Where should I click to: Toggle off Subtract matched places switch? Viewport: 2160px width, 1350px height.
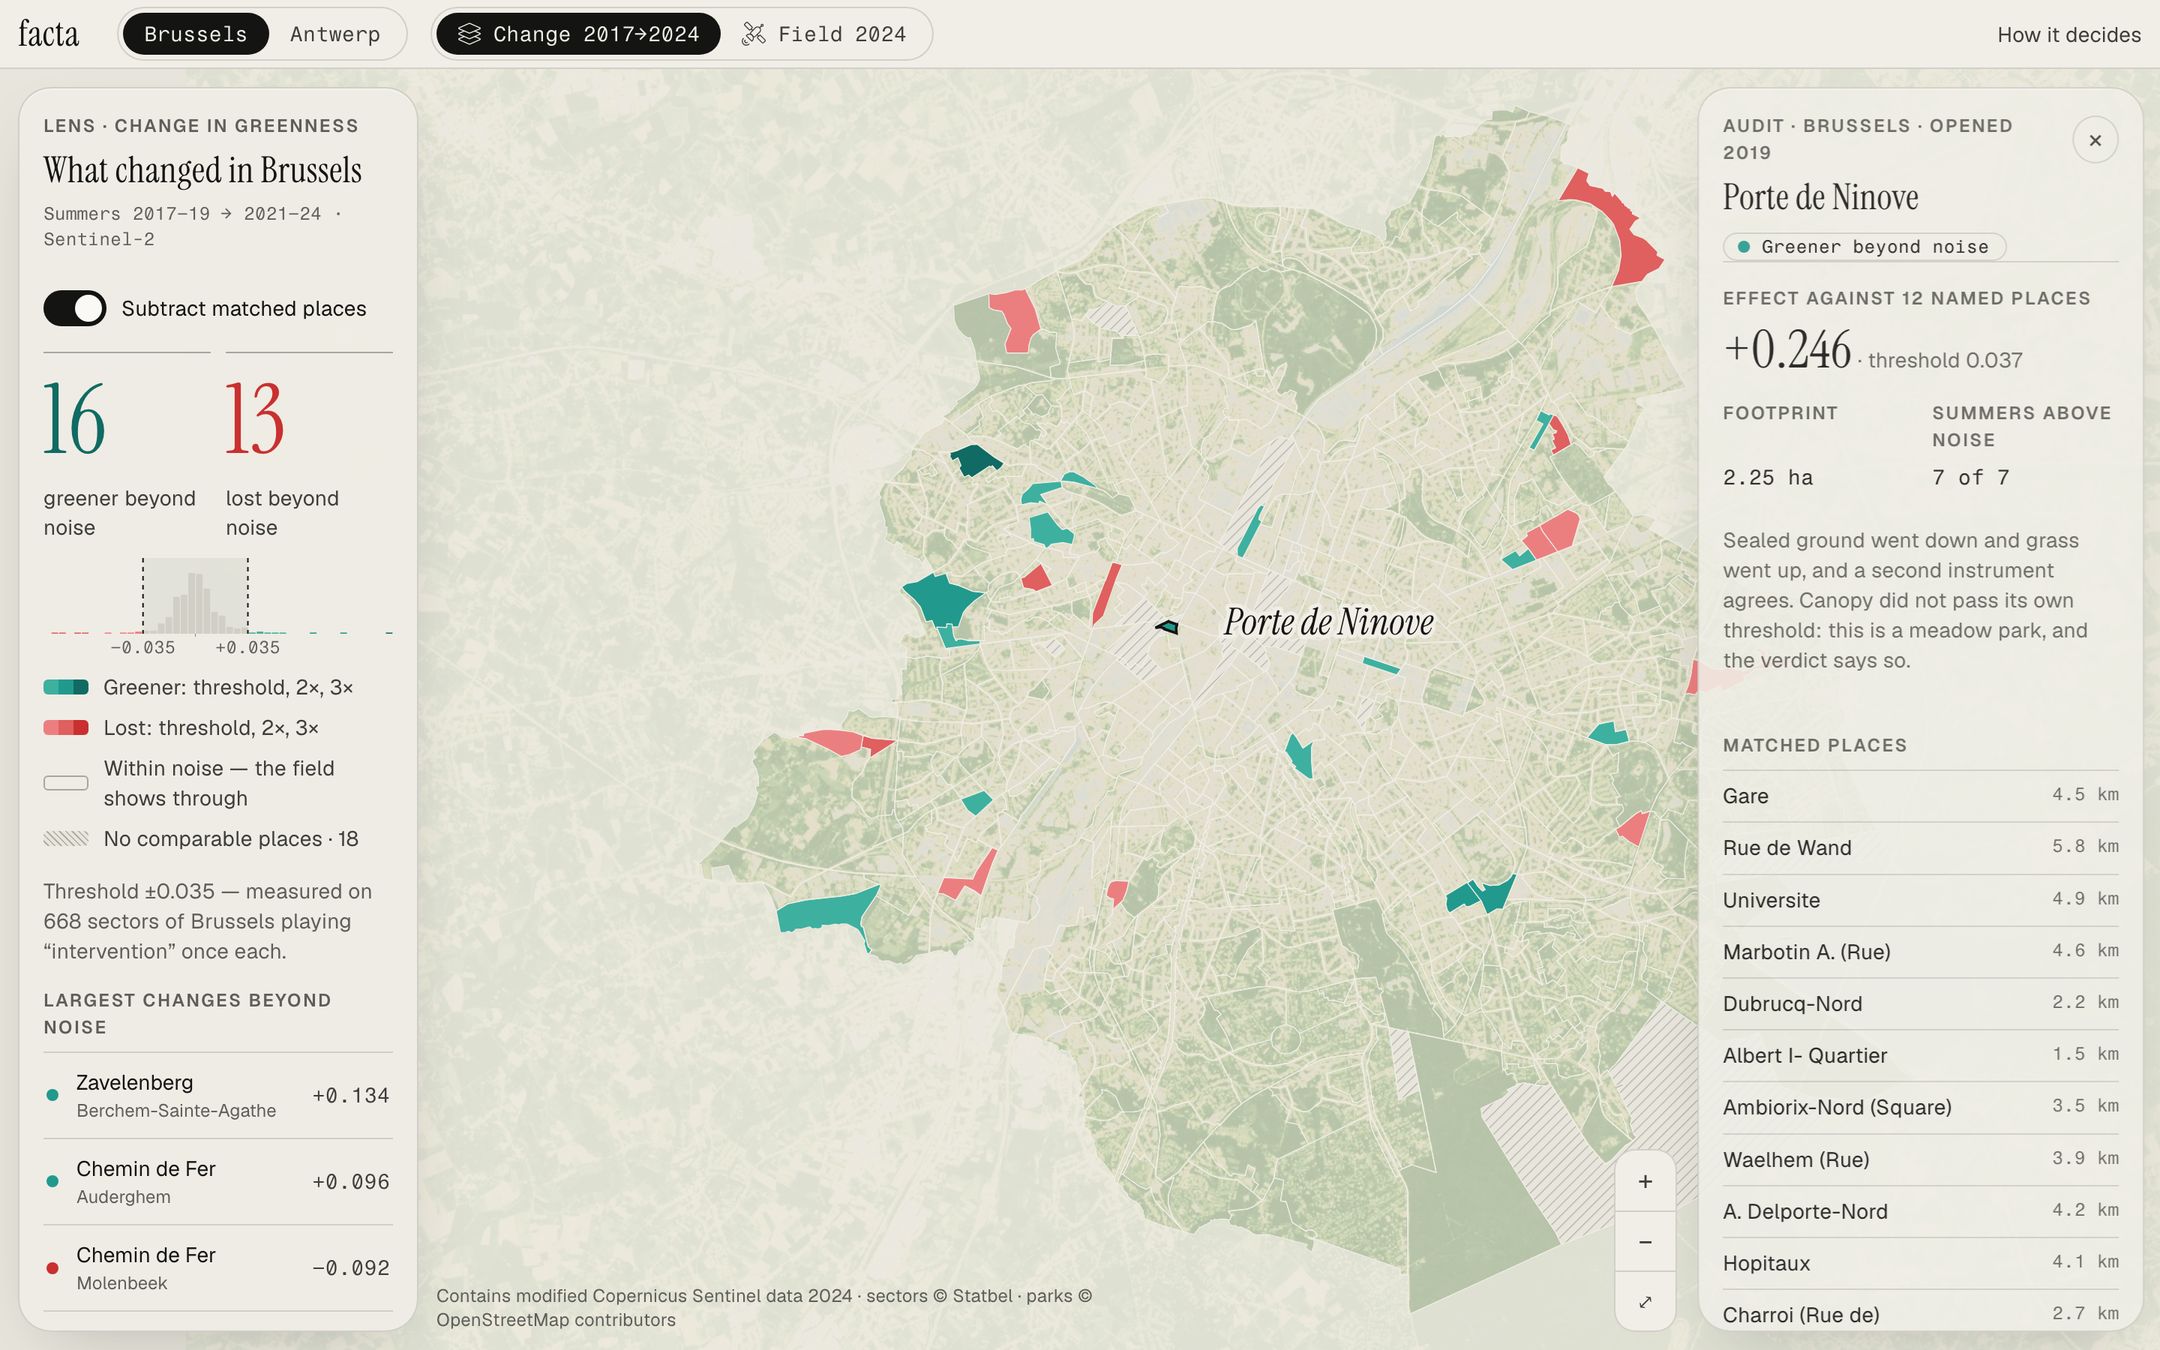coord(75,308)
